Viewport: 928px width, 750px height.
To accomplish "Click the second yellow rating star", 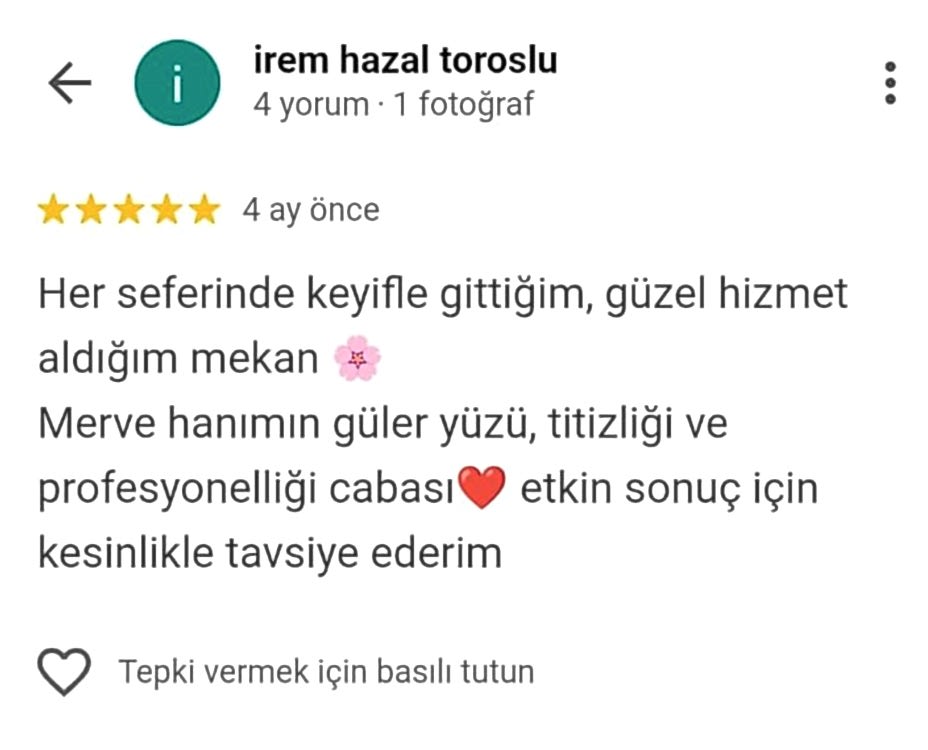I will (x=91, y=210).
